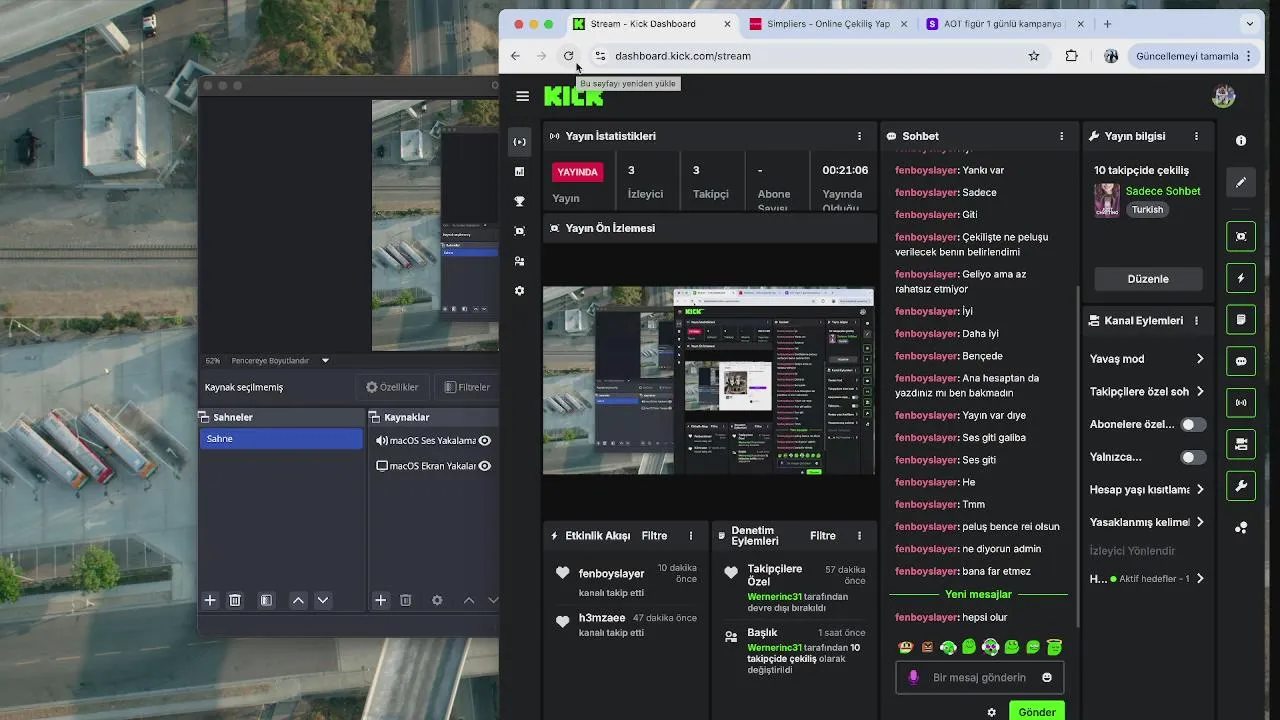
Task: Switch to Simpliers - Online Çekiliş Yap tab
Action: [829, 24]
